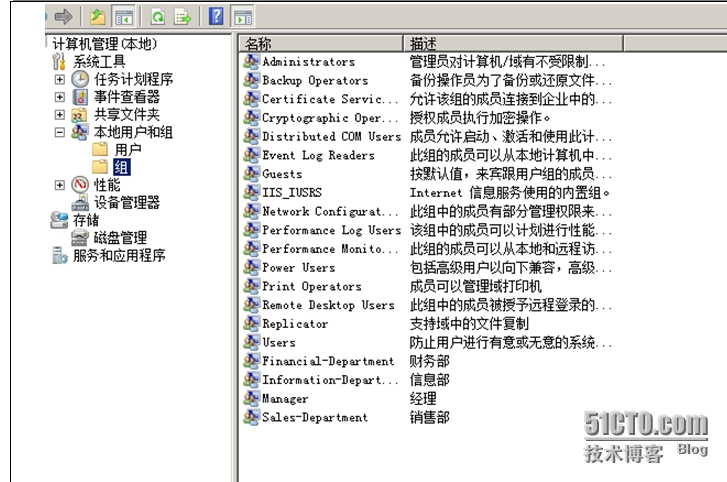Click the 授权成员执行加密操作 description
727x482 pixels.
[x=480, y=118]
